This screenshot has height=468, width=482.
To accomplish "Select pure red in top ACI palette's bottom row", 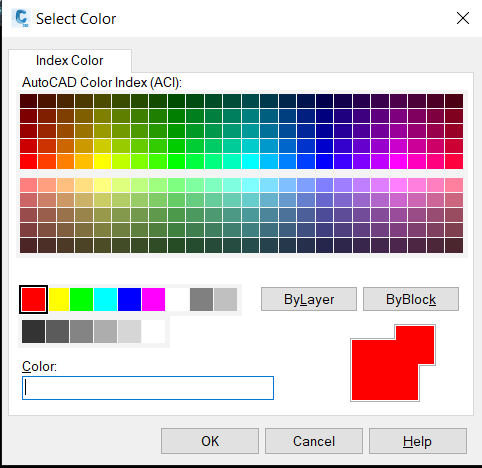I will pos(28,161).
